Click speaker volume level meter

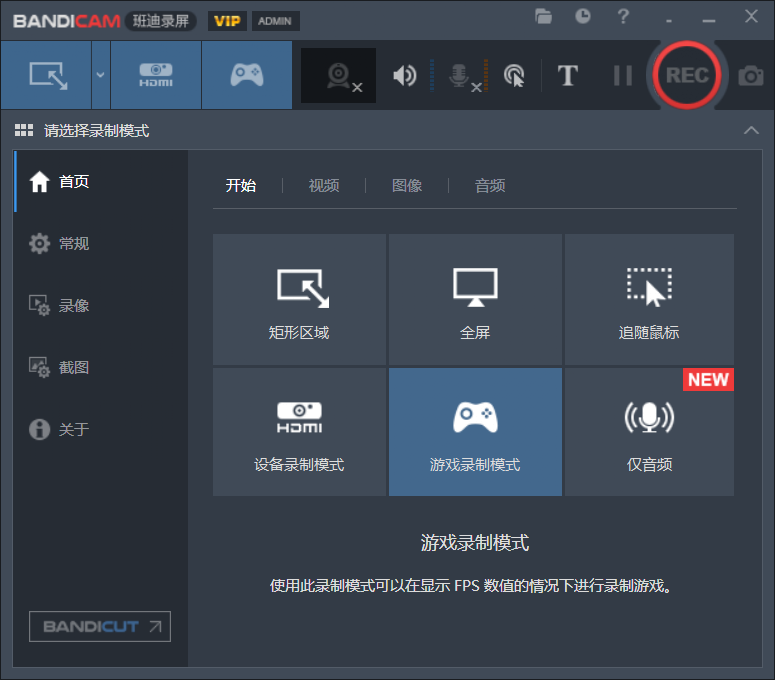click(432, 76)
